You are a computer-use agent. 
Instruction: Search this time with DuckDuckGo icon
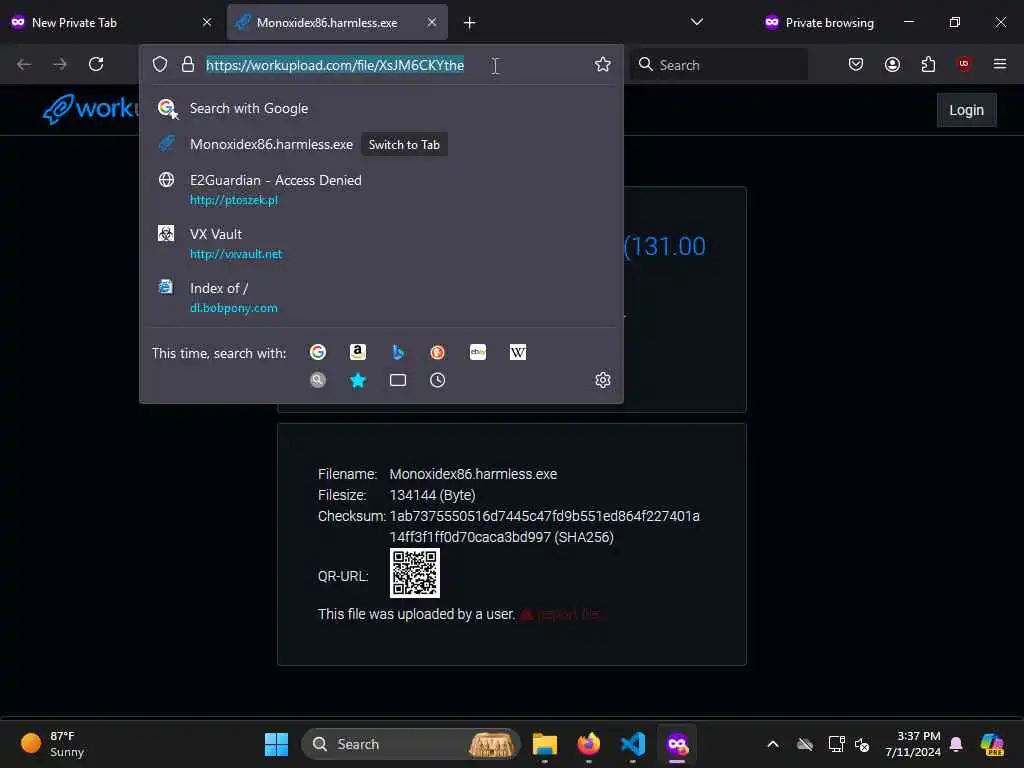pyautogui.click(x=438, y=352)
